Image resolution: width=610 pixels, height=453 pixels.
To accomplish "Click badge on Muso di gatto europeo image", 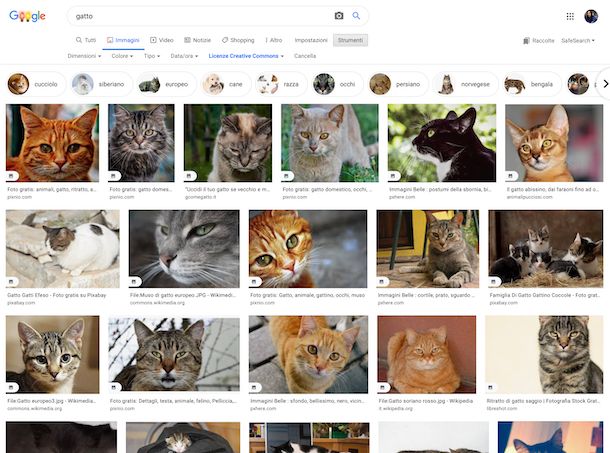I will pos(134,281).
